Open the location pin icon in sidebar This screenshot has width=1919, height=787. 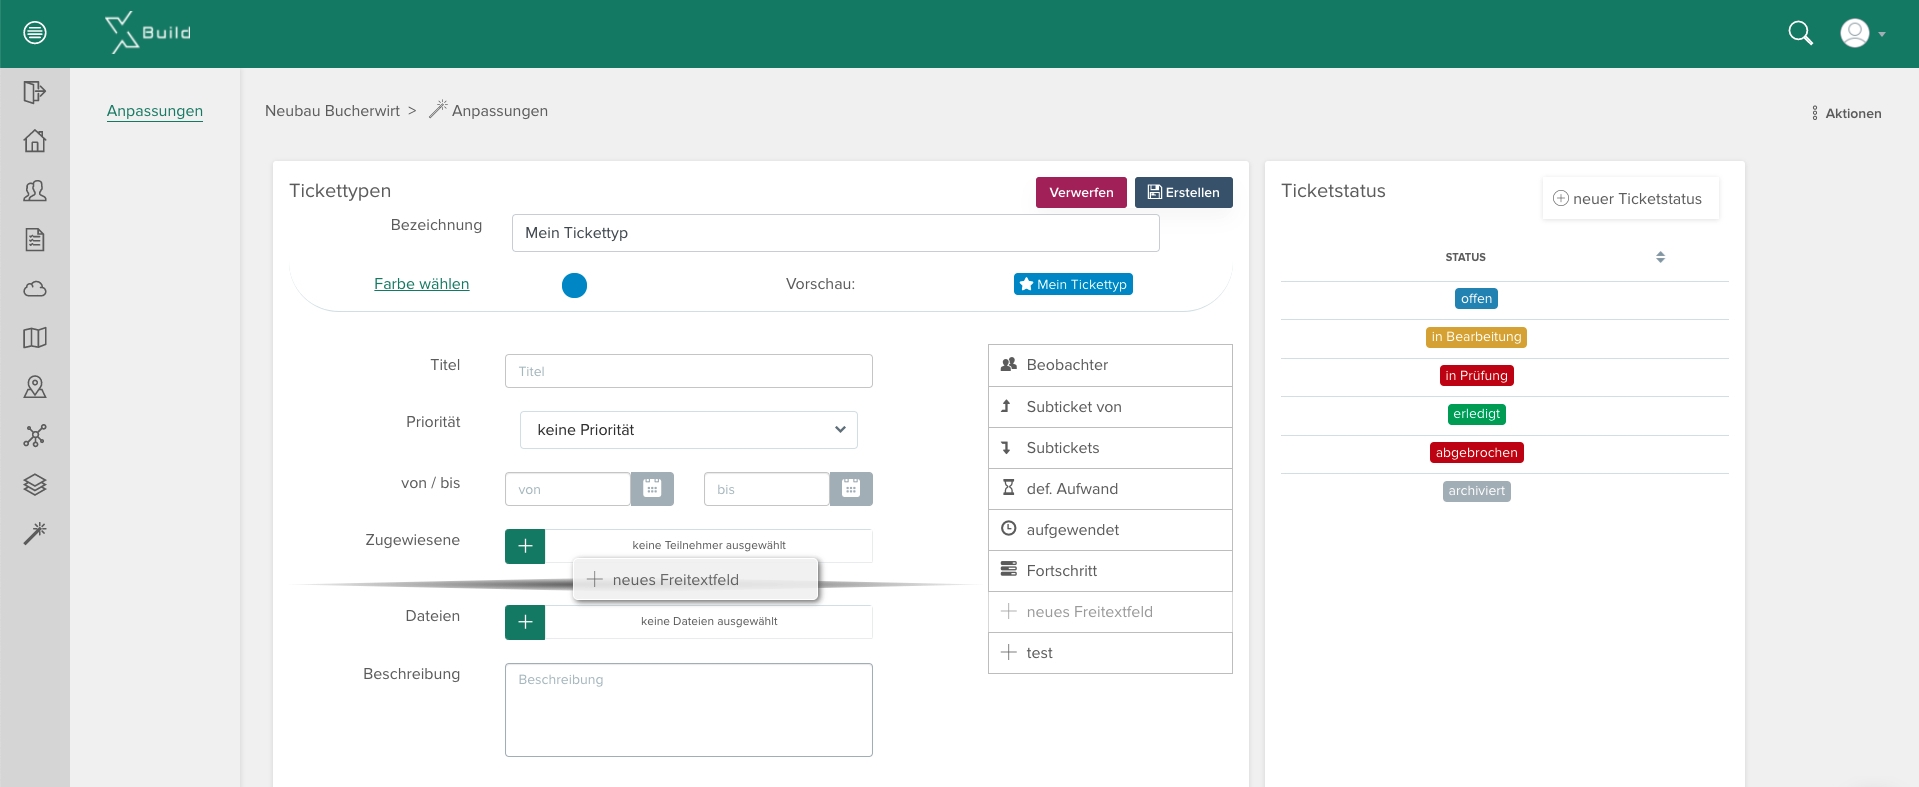(x=35, y=387)
